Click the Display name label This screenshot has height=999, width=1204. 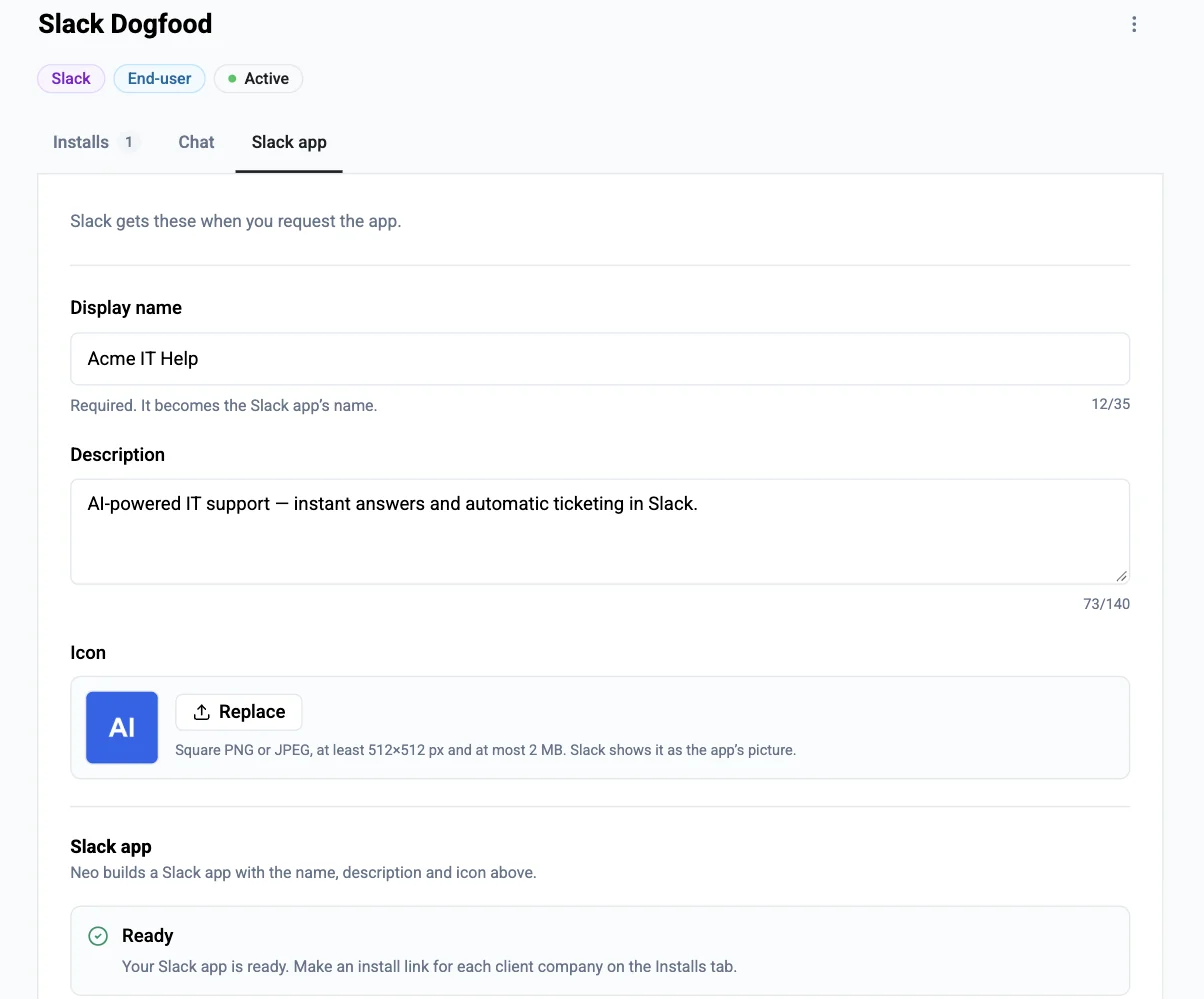tap(126, 308)
